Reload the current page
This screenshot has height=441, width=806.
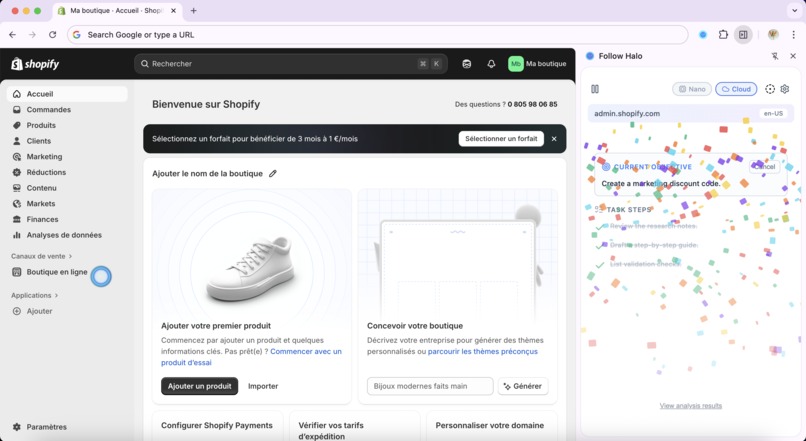tap(52, 34)
